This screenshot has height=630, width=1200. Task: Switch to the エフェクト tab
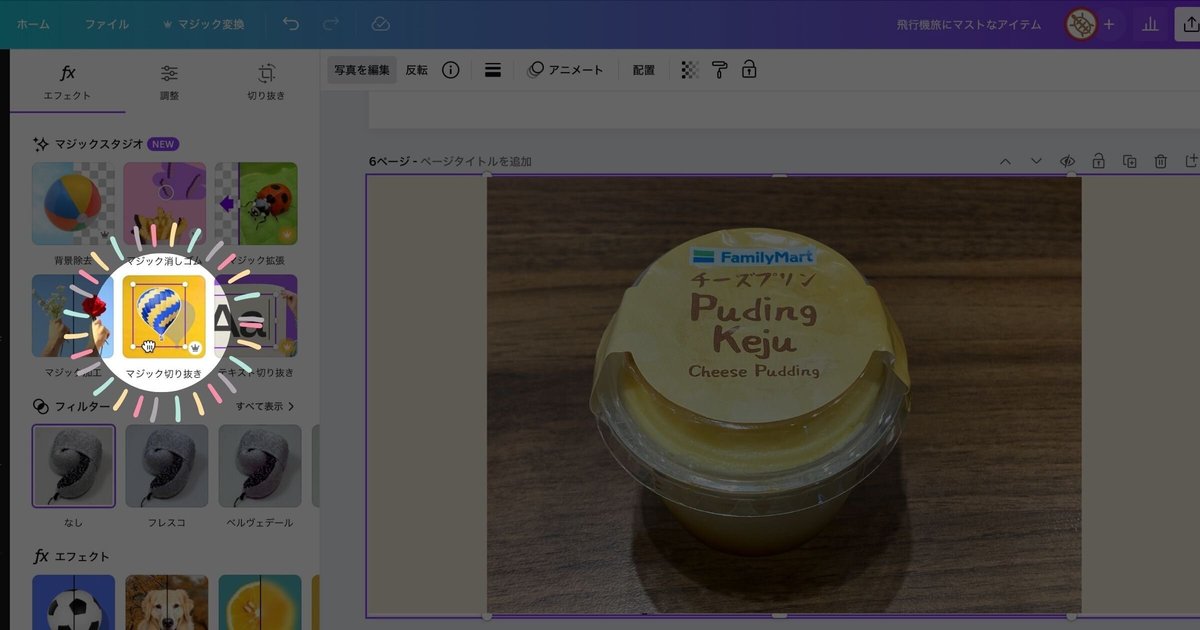click(67, 82)
